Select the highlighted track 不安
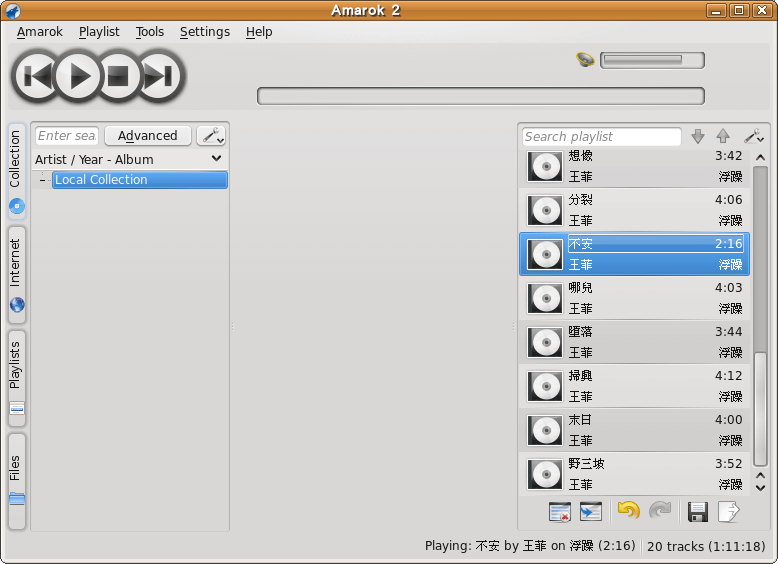Image resolution: width=778 pixels, height=564 pixels. click(634, 254)
